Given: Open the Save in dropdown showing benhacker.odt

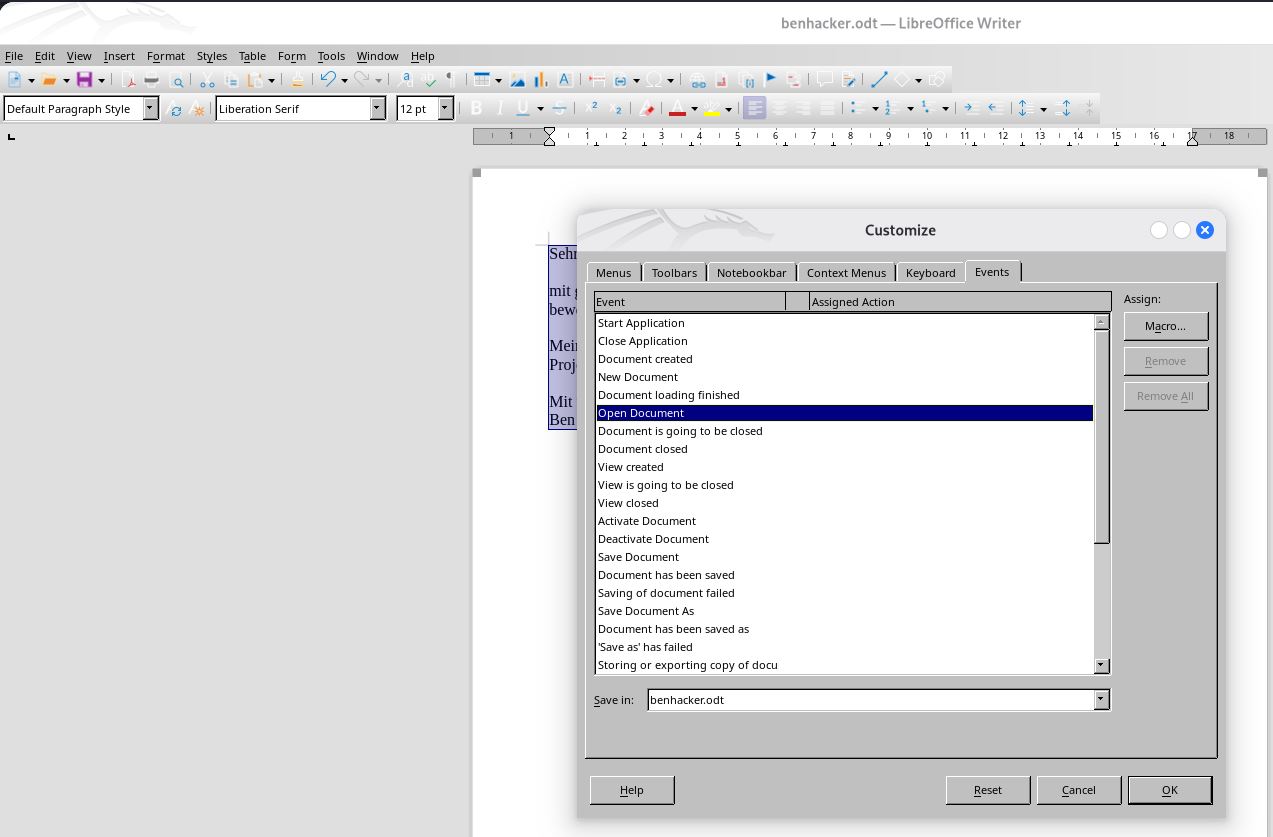Looking at the screenshot, I should [x=1100, y=700].
